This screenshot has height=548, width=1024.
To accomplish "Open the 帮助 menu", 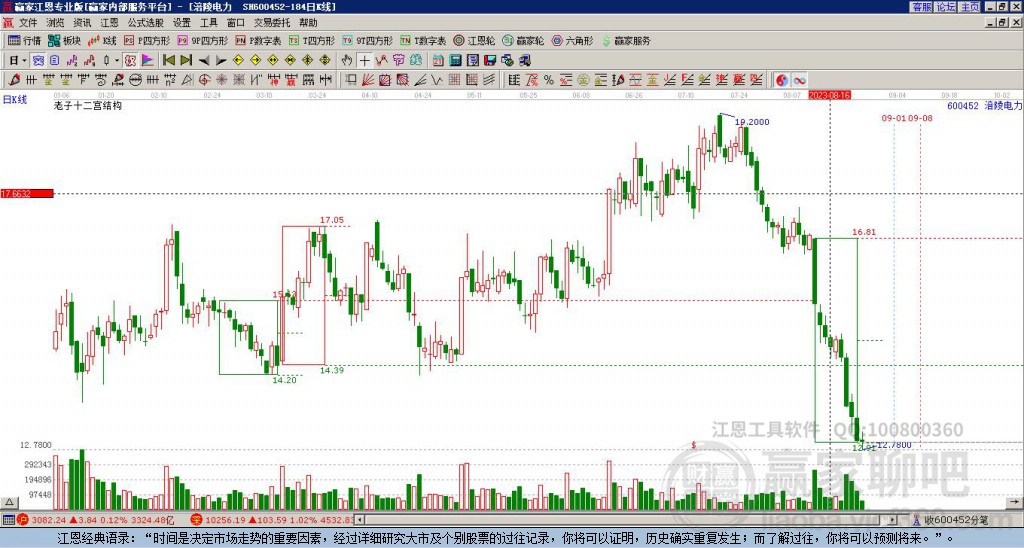I will point(308,23).
